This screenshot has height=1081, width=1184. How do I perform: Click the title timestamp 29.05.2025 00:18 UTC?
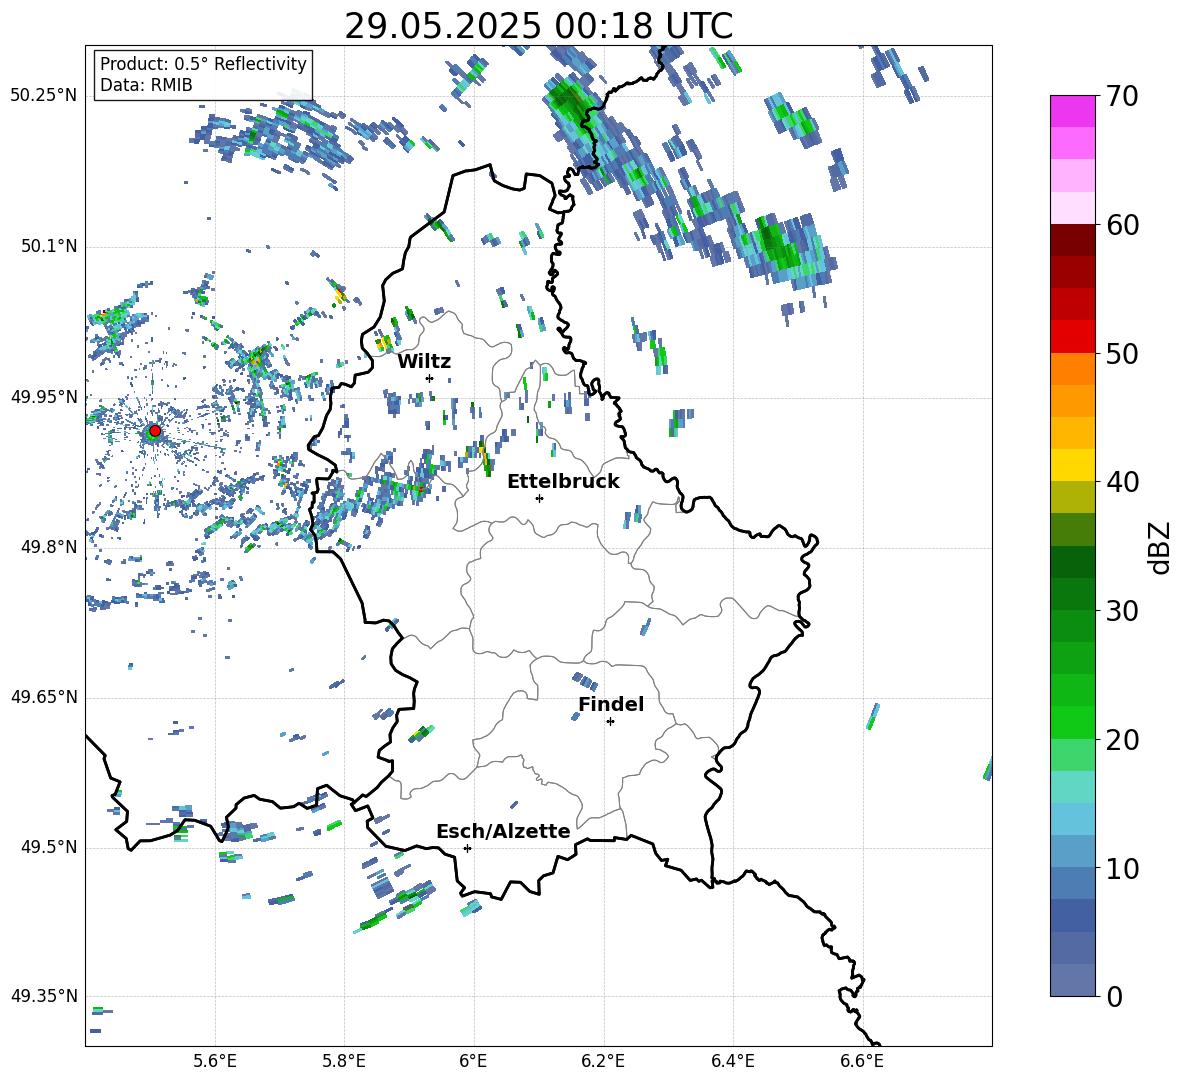[538, 26]
